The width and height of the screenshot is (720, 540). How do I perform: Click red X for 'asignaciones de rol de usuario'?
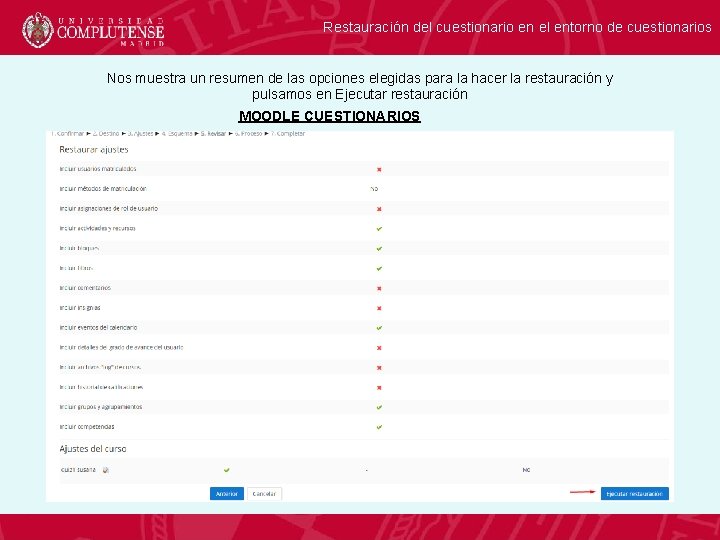tap(379, 209)
